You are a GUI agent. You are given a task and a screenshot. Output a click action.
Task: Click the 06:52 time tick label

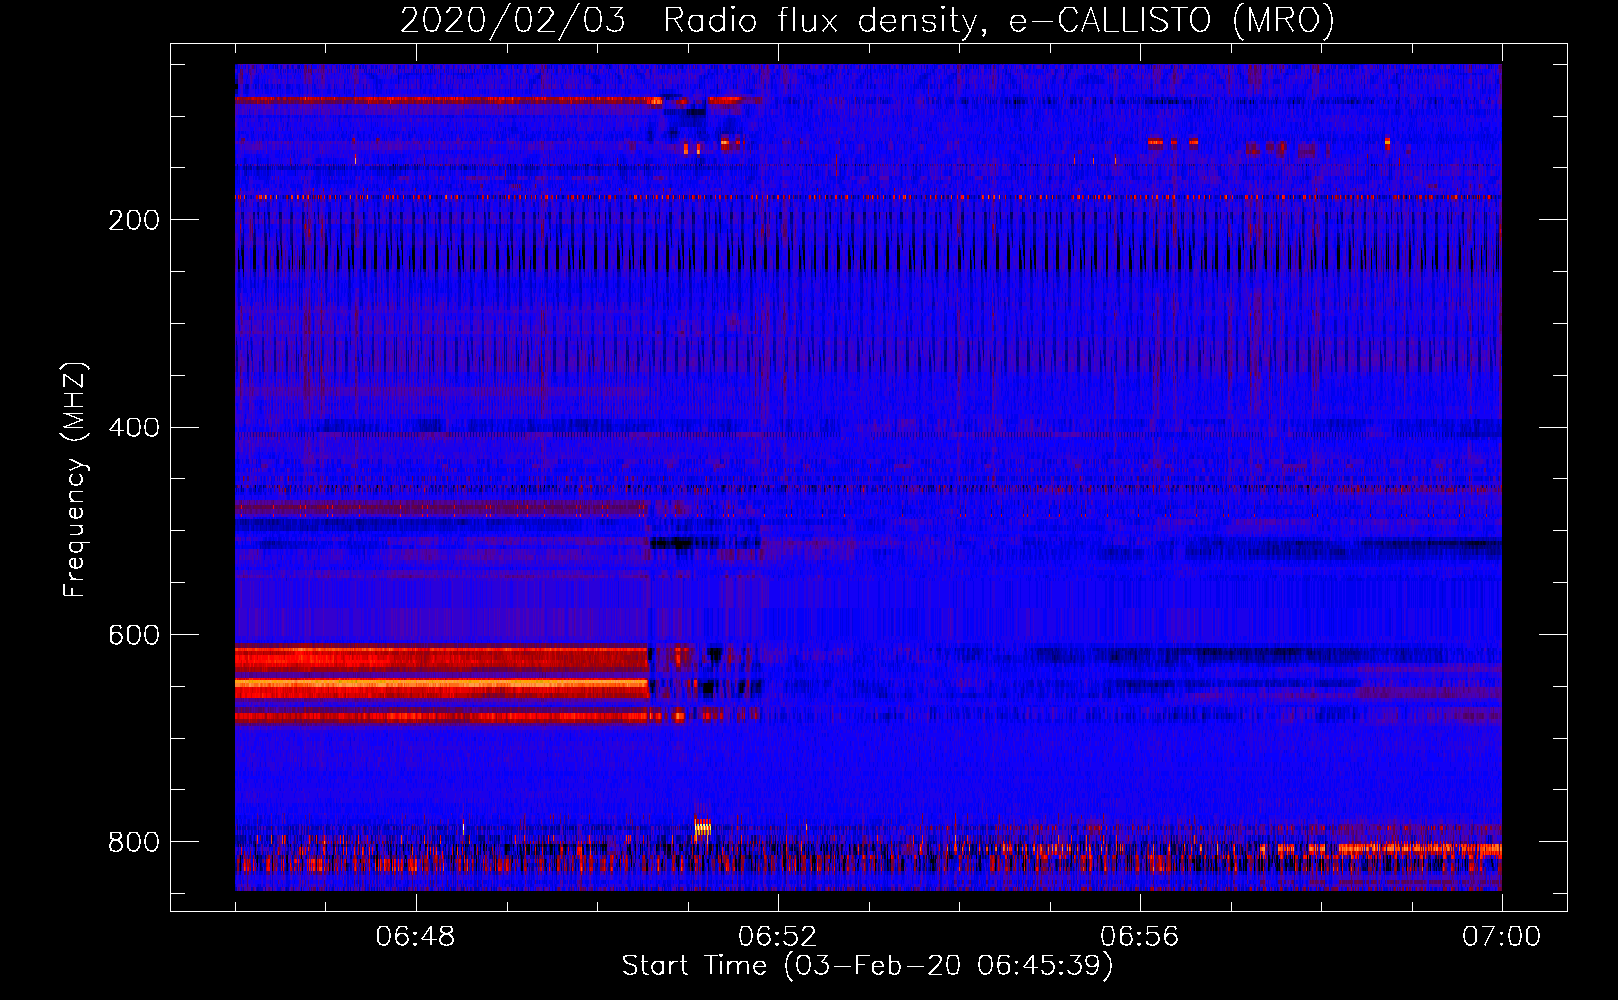[x=777, y=937]
